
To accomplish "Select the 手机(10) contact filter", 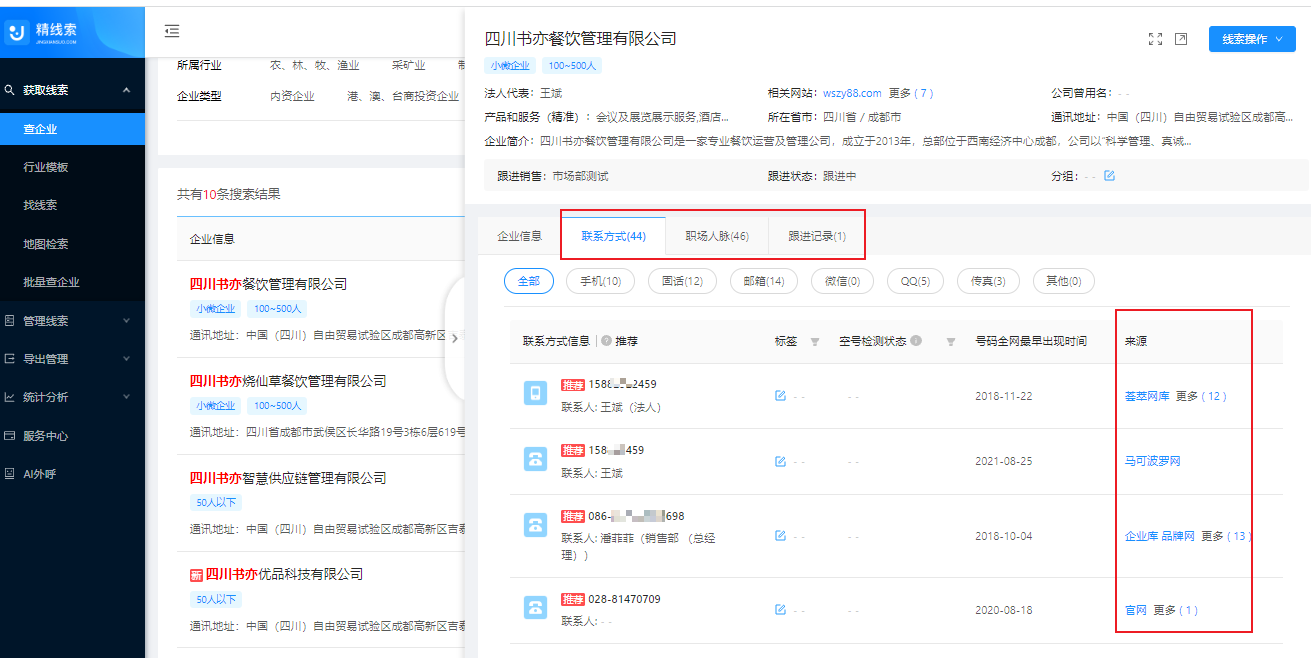I will point(602,281).
